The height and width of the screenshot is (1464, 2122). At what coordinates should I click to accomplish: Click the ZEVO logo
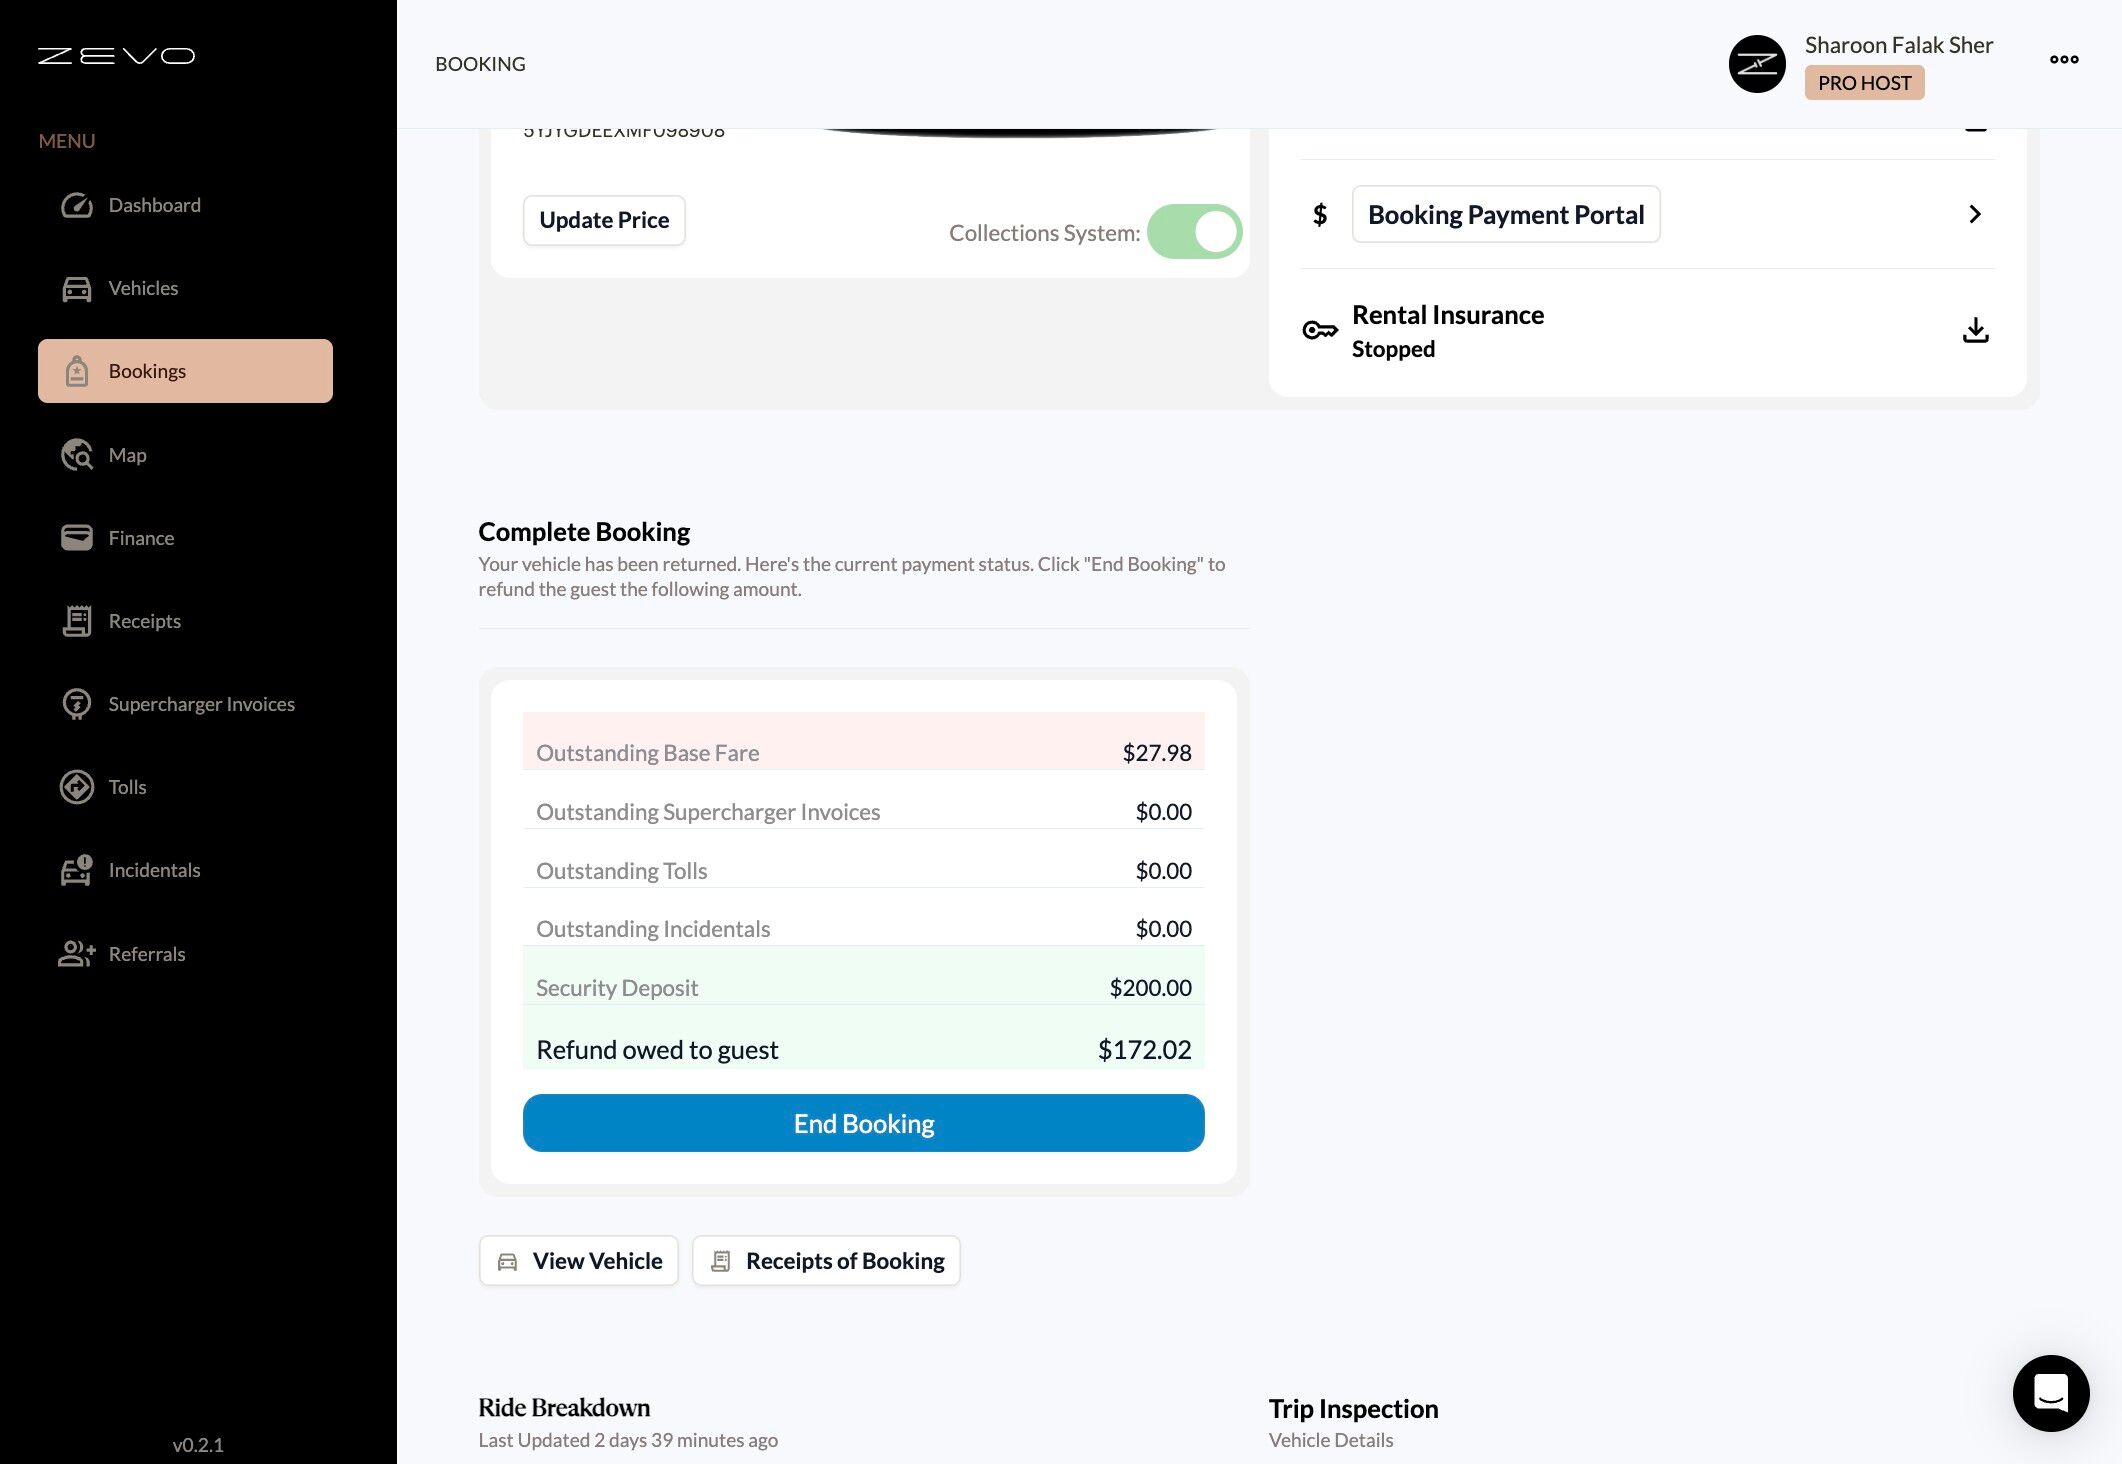(x=116, y=56)
